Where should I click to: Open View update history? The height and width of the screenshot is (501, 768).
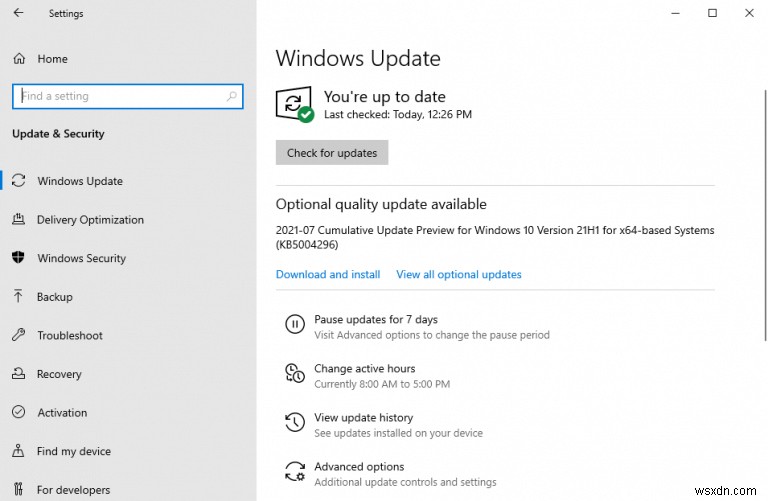363,417
